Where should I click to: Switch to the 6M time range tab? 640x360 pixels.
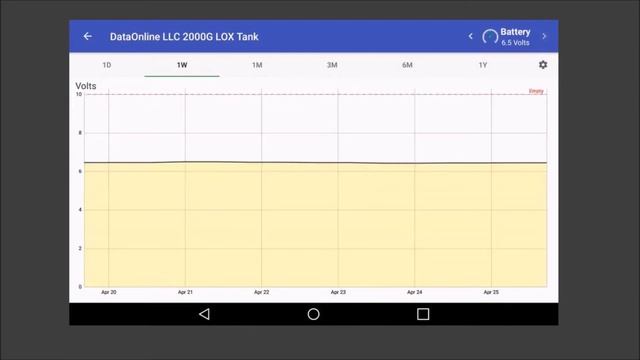tap(407, 65)
